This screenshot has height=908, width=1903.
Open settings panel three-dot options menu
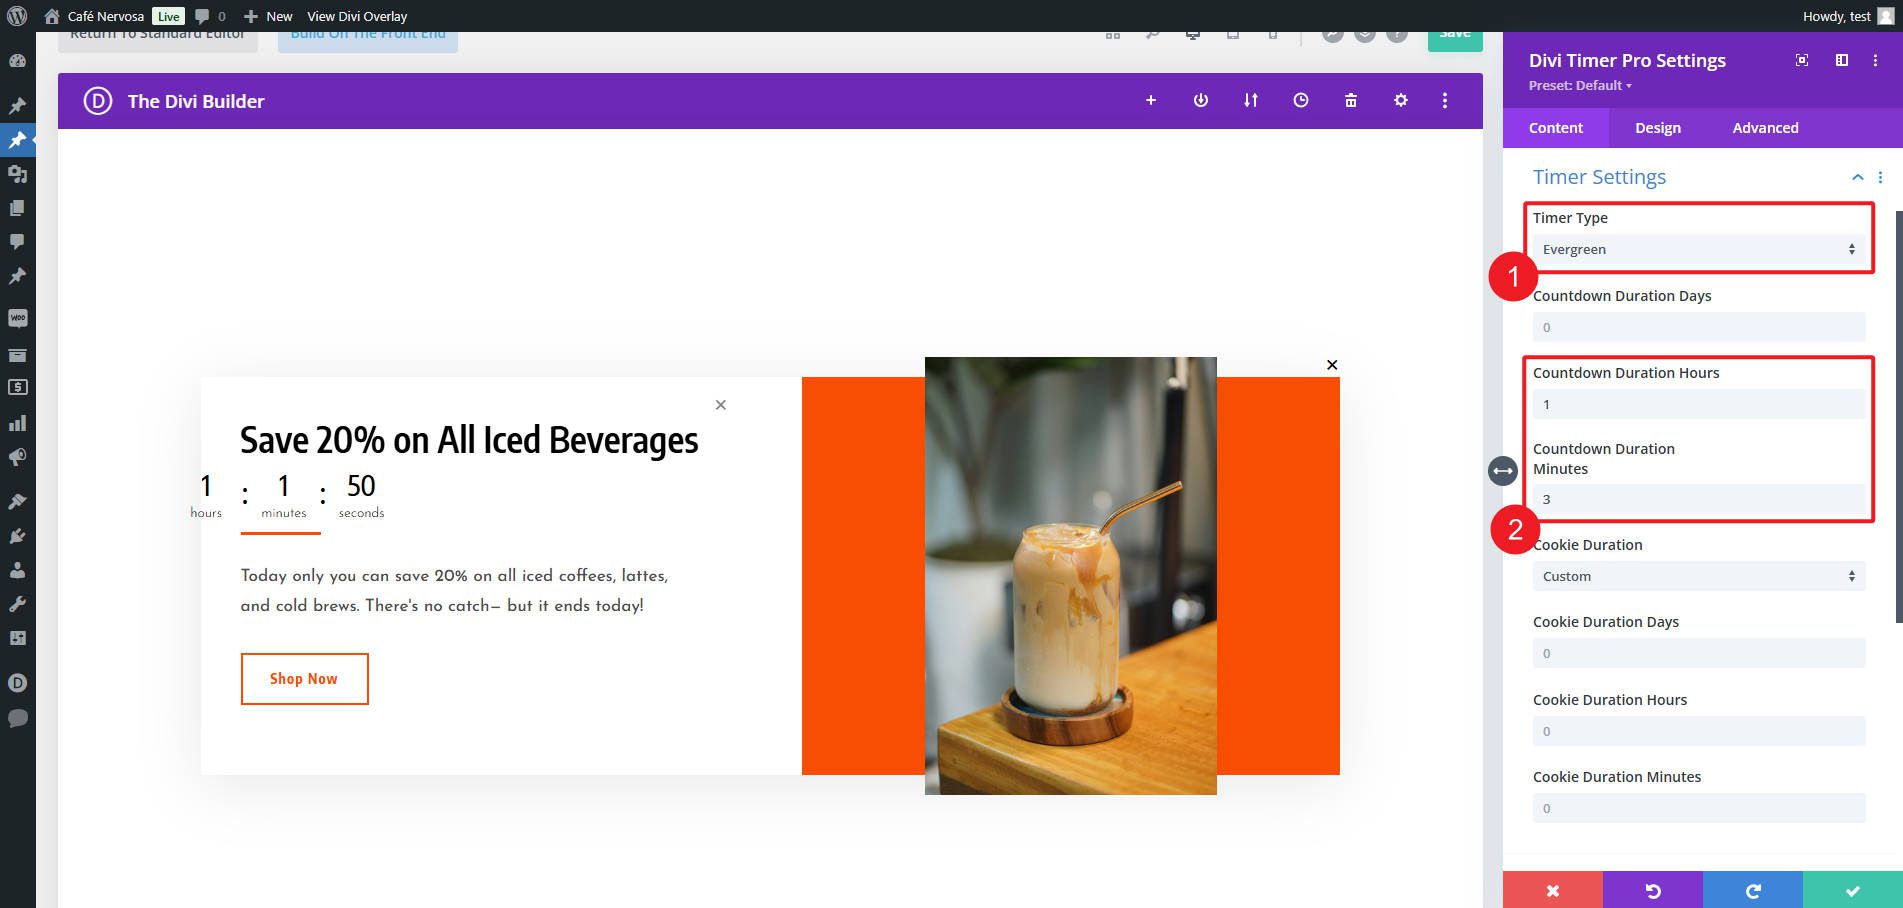1875,60
